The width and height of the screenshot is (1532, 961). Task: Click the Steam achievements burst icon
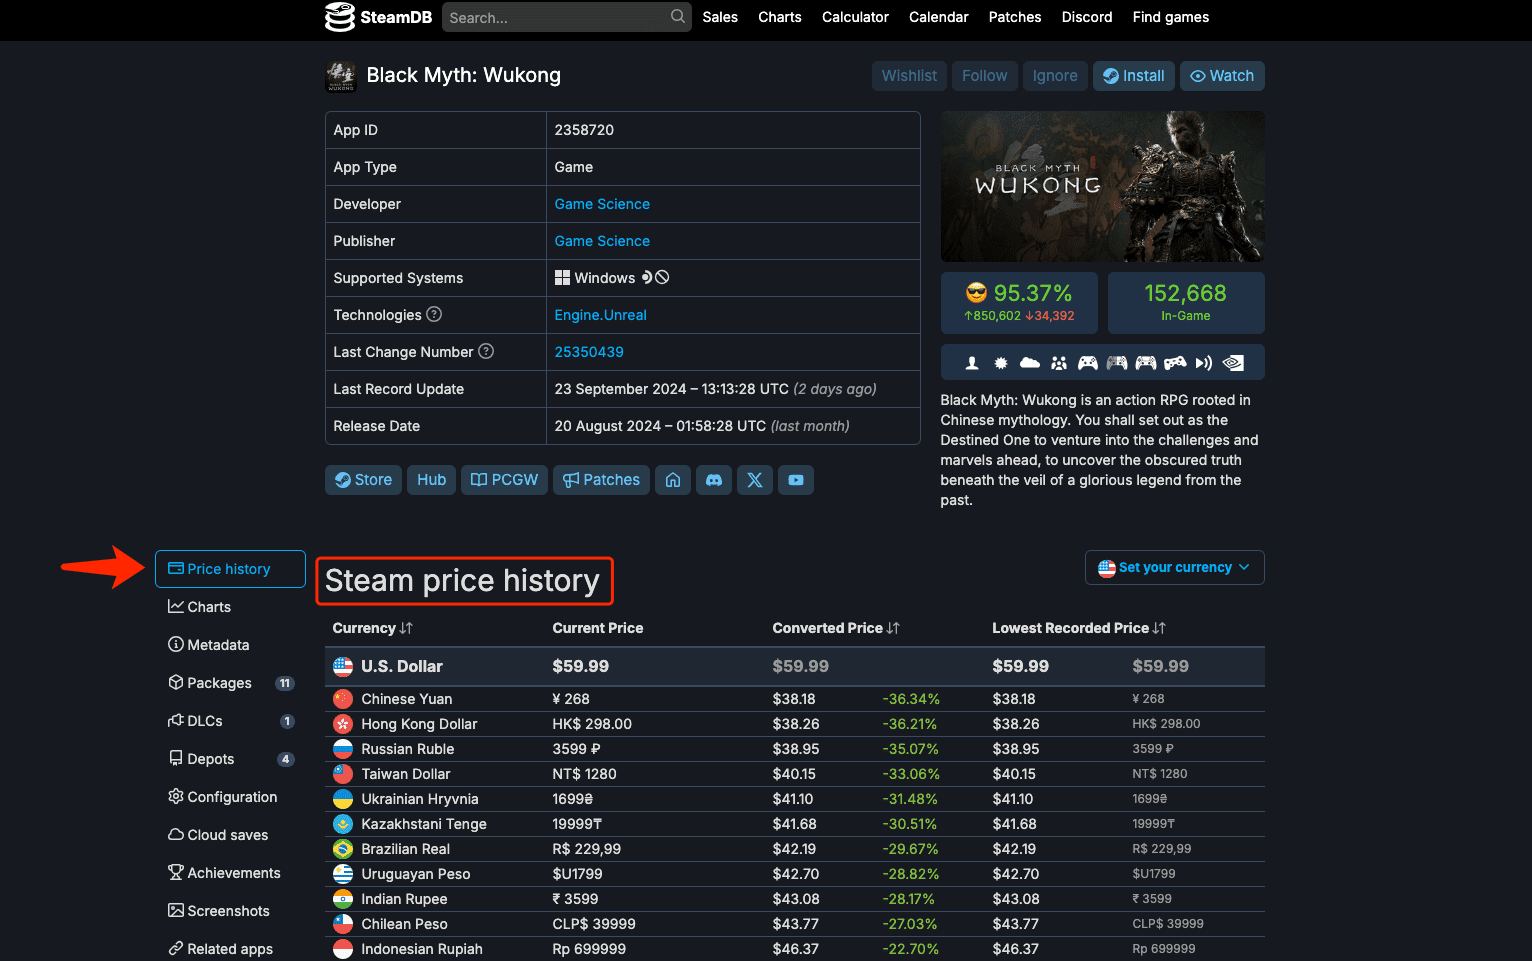click(x=1001, y=363)
